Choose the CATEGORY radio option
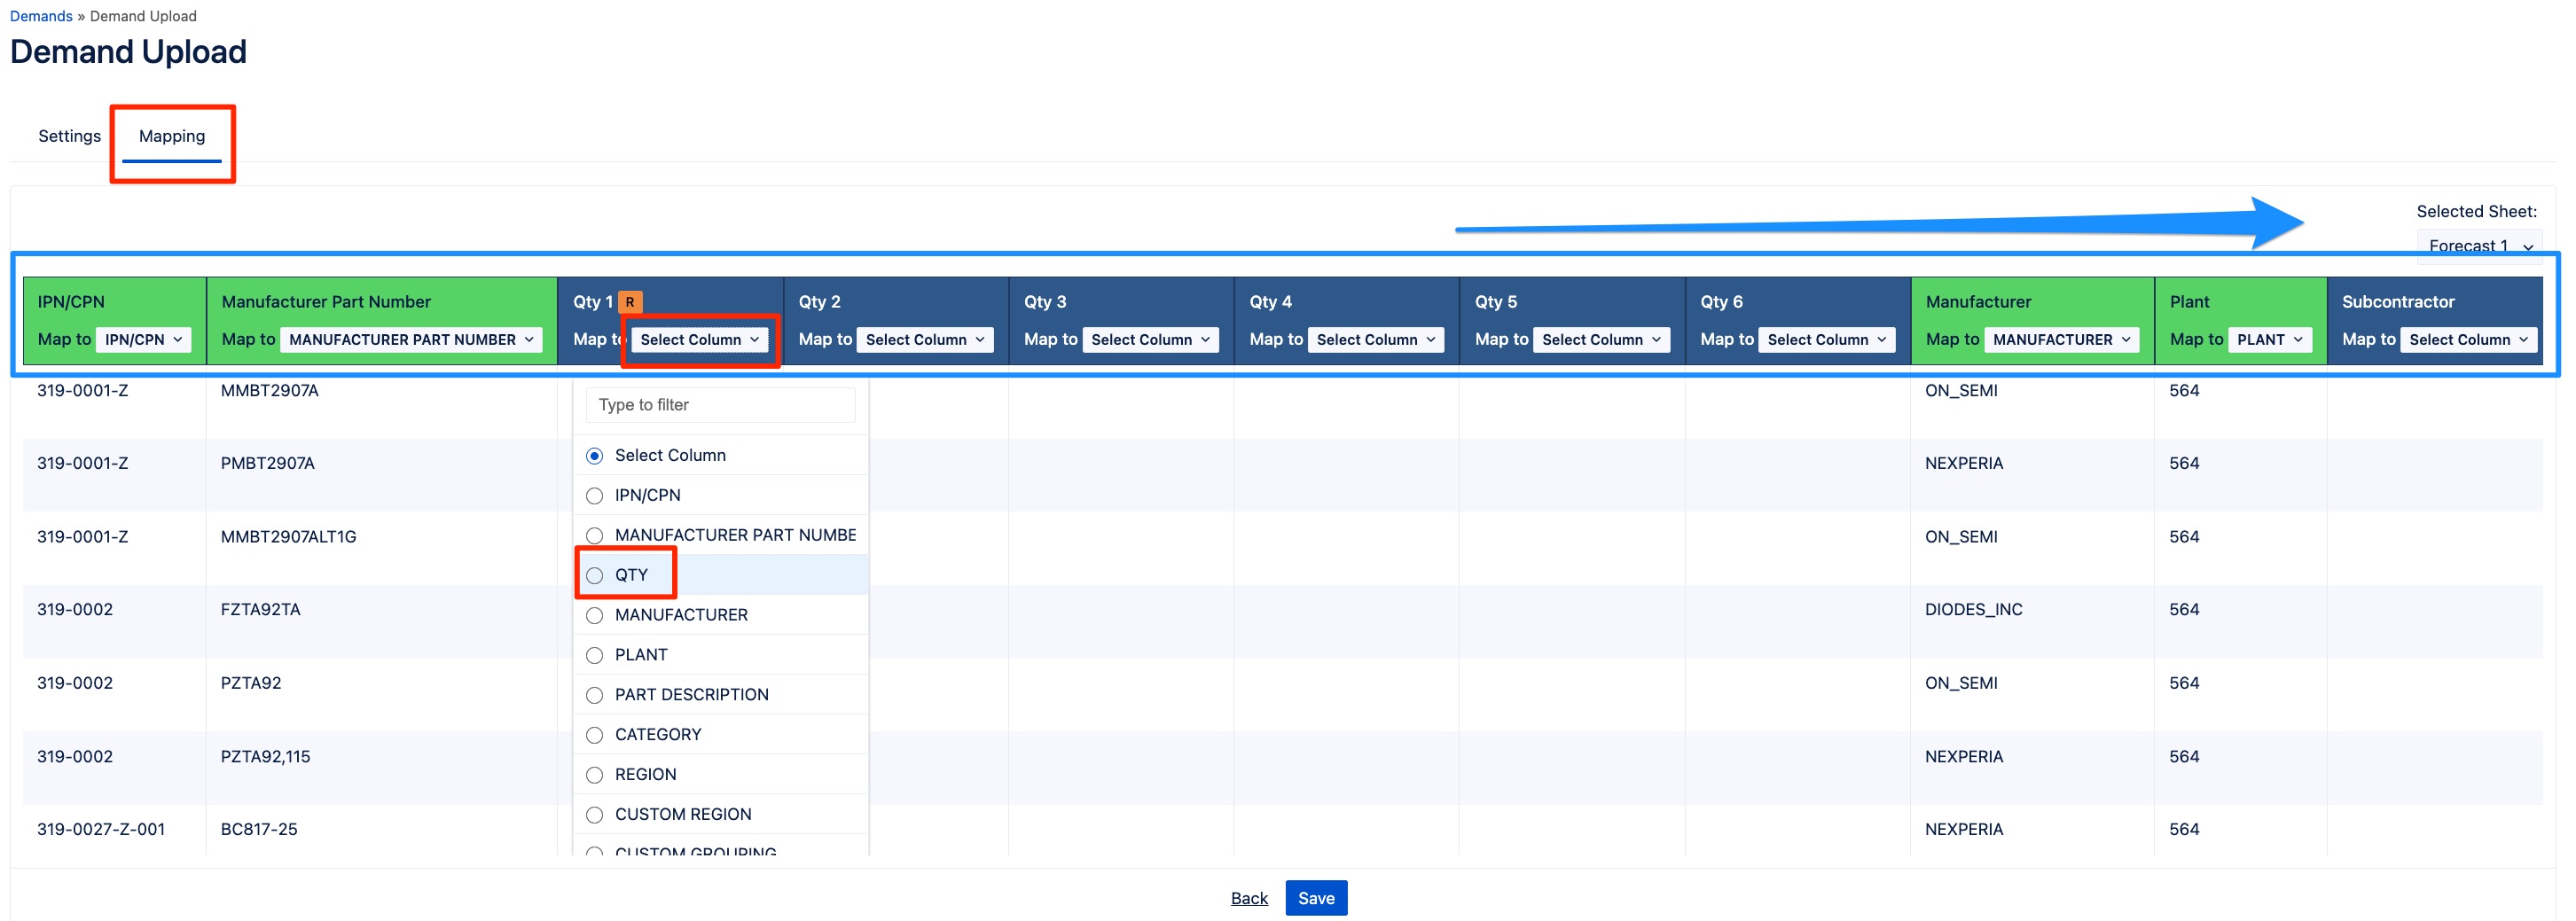Image resolution: width=2576 pixels, height=921 pixels. click(x=595, y=735)
